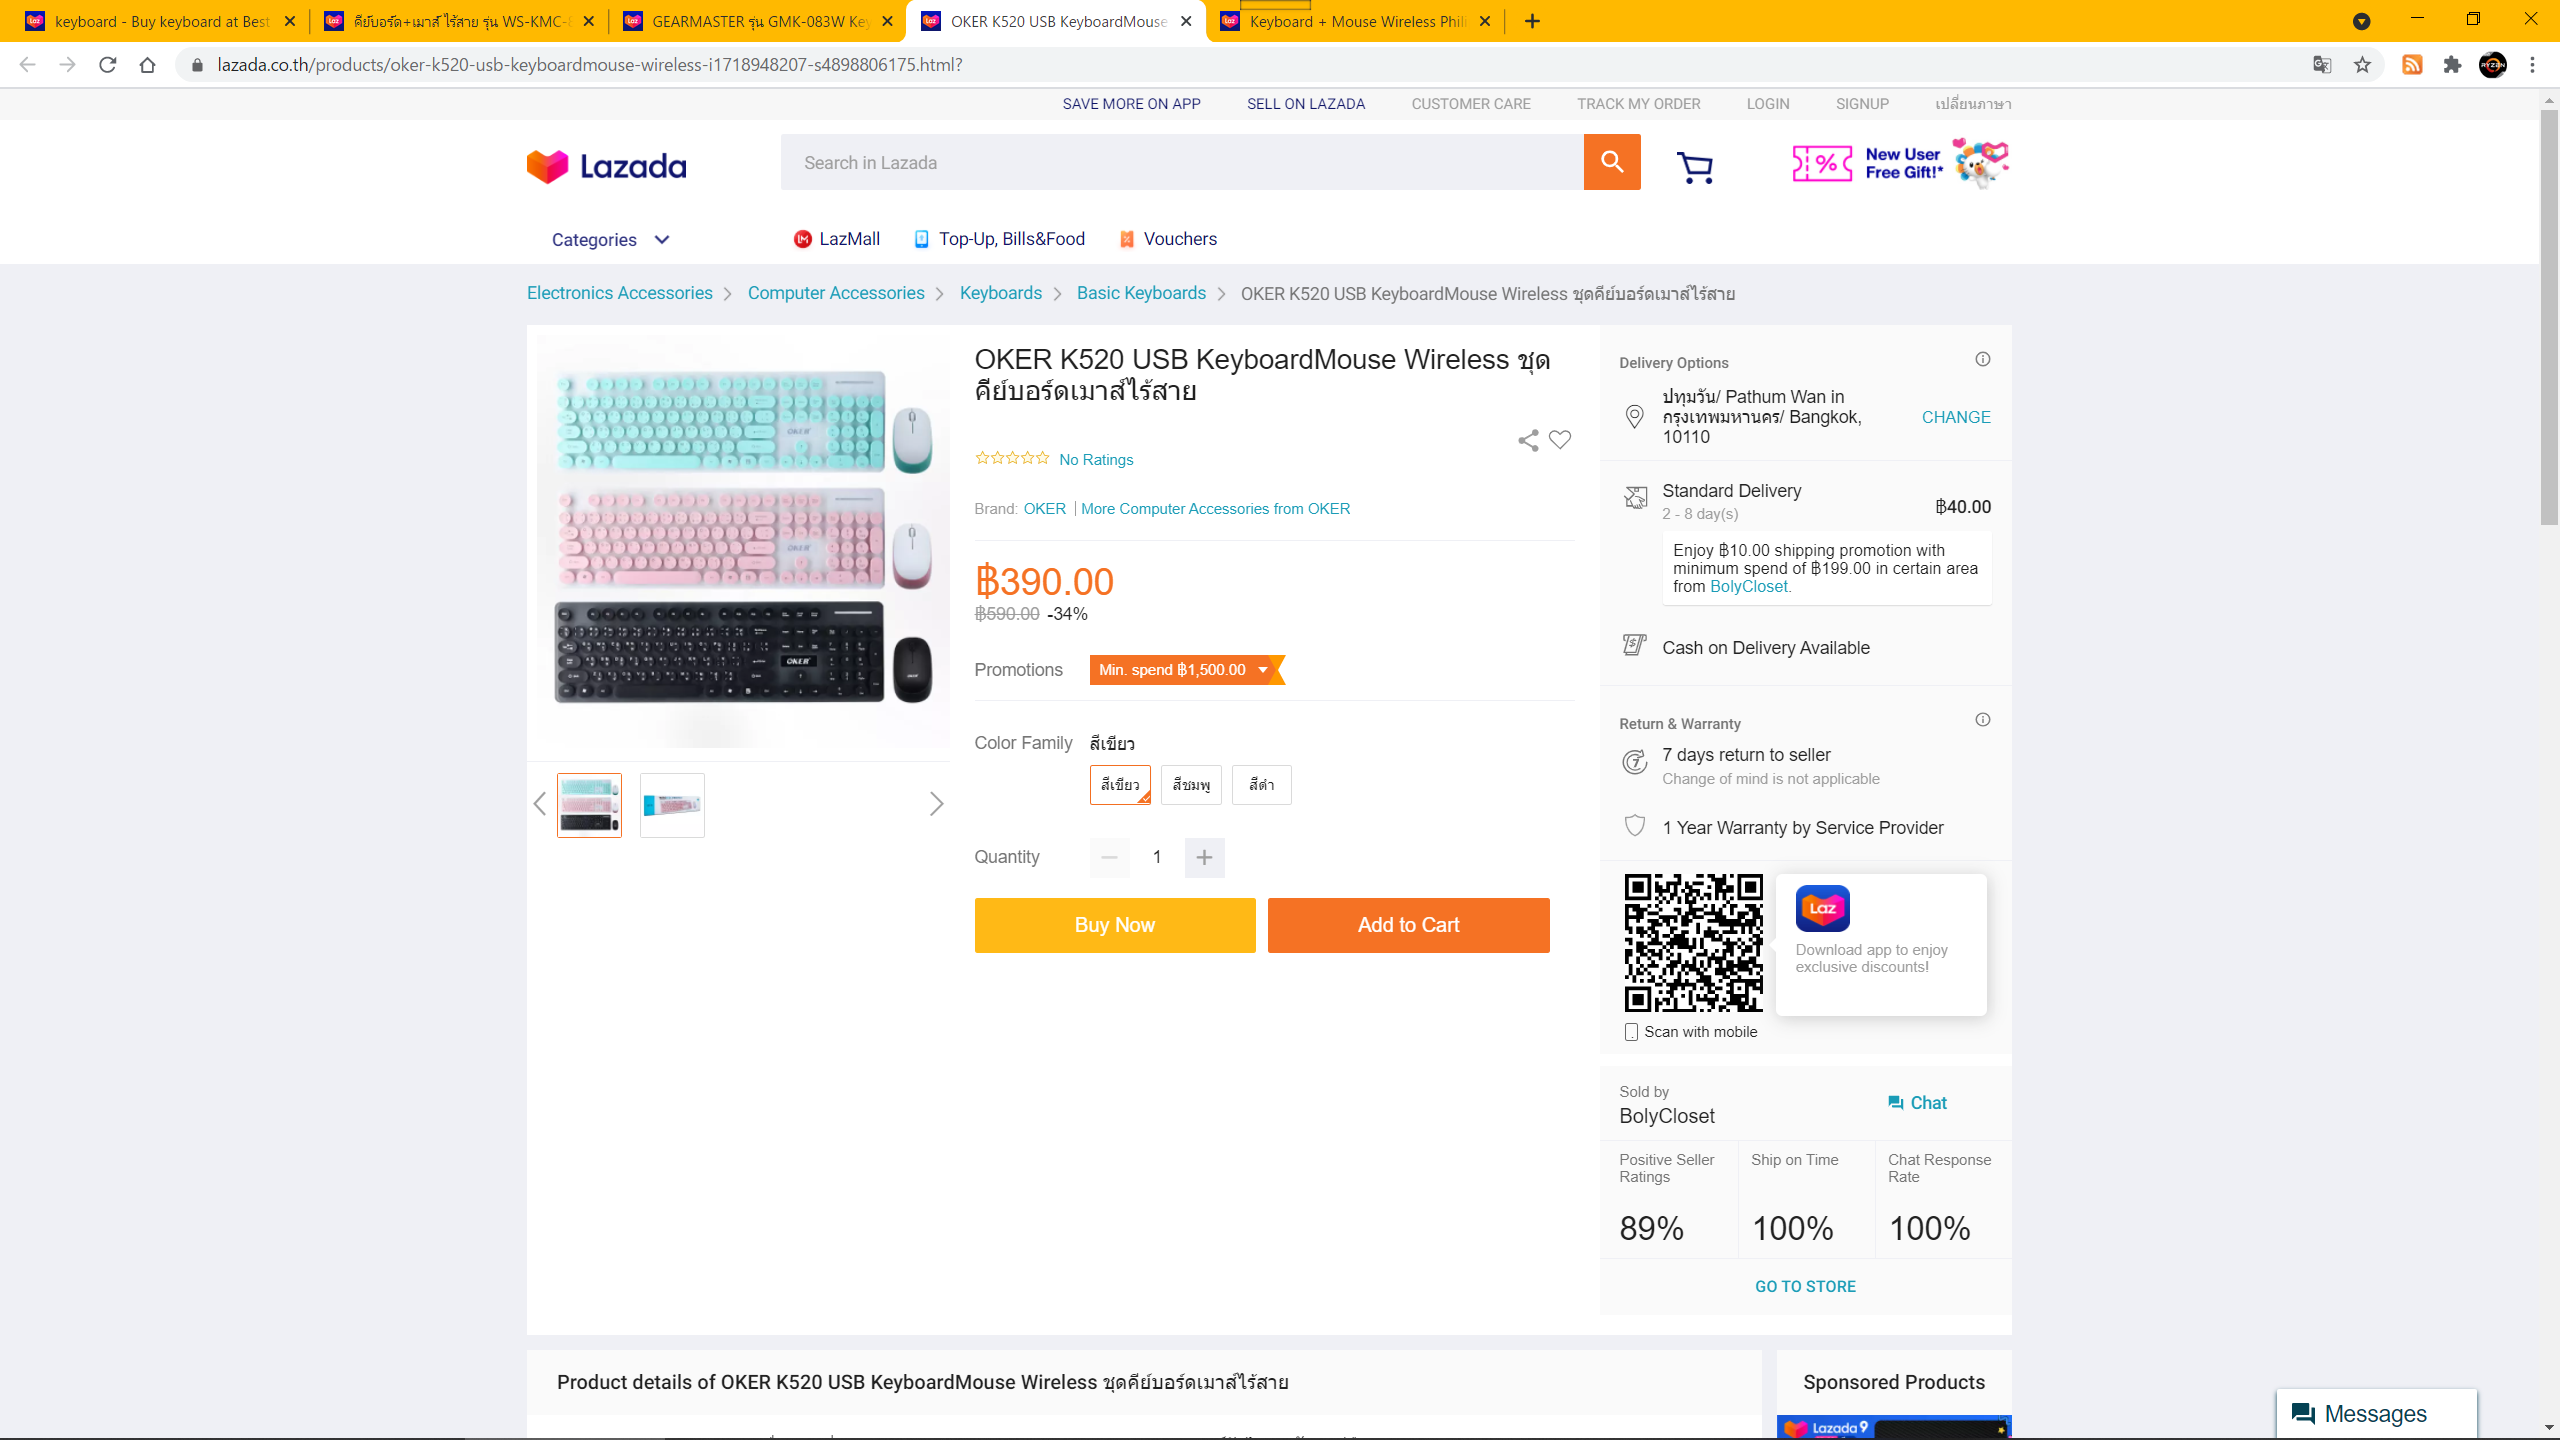Select first product thumbnail with three keyboards

(589, 805)
